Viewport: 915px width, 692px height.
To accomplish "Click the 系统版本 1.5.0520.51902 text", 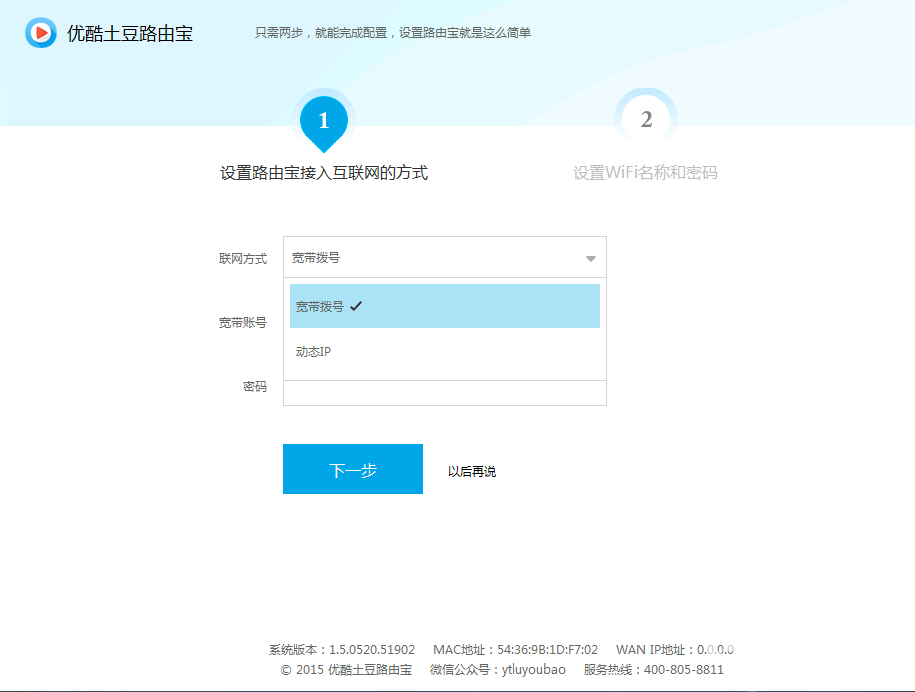I will coord(342,649).
